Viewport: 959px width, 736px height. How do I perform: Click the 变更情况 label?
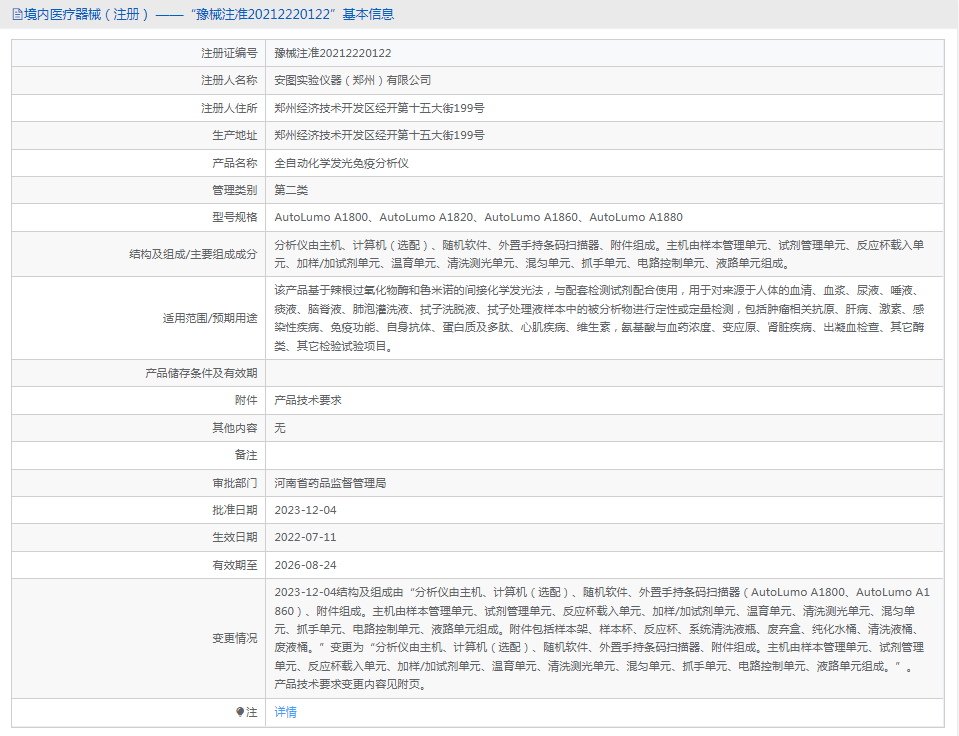click(235, 639)
